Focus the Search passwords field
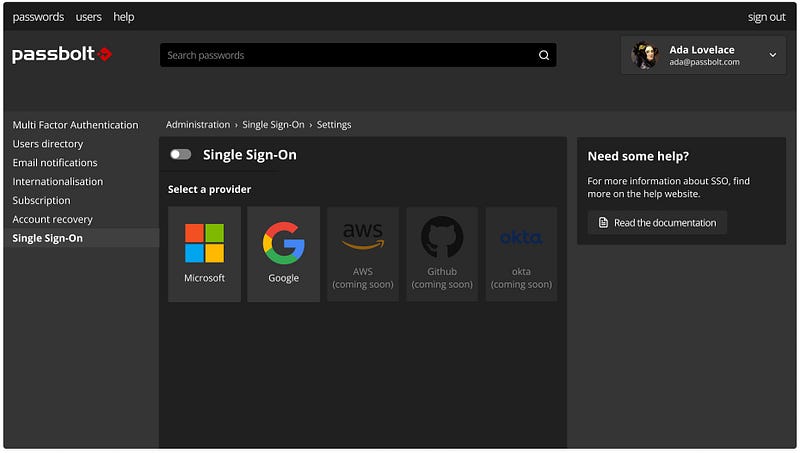Image resolution: width=800 pixels, height=453 pixels. [358, 55]
